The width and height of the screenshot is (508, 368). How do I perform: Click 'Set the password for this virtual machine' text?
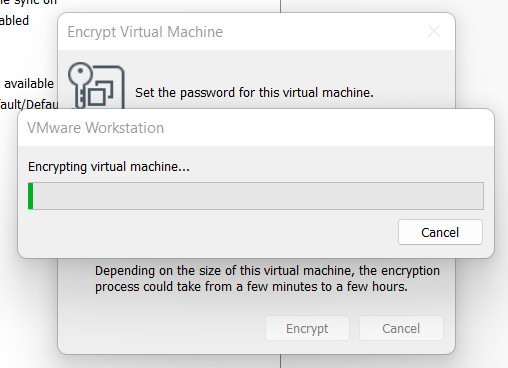[254, 92]
